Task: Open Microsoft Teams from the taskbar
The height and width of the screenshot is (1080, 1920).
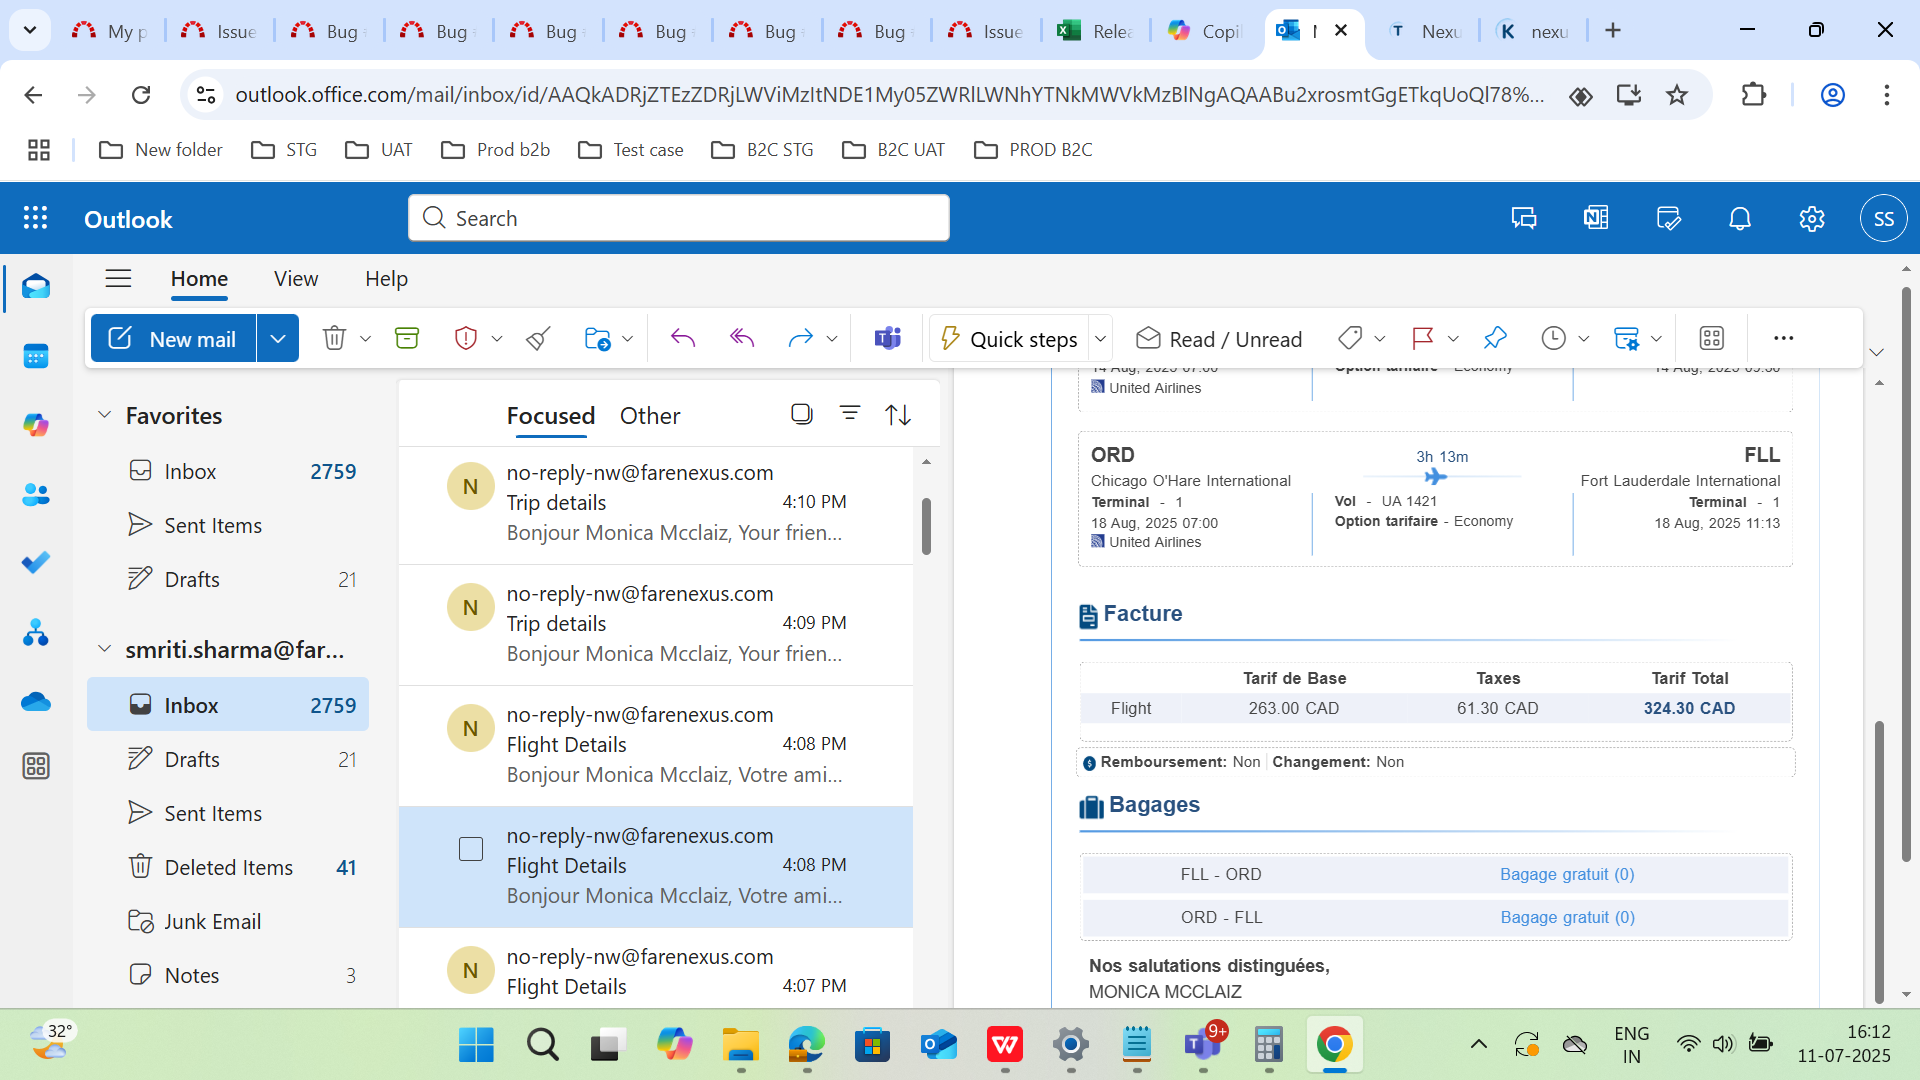Action: (1203, 1045)
